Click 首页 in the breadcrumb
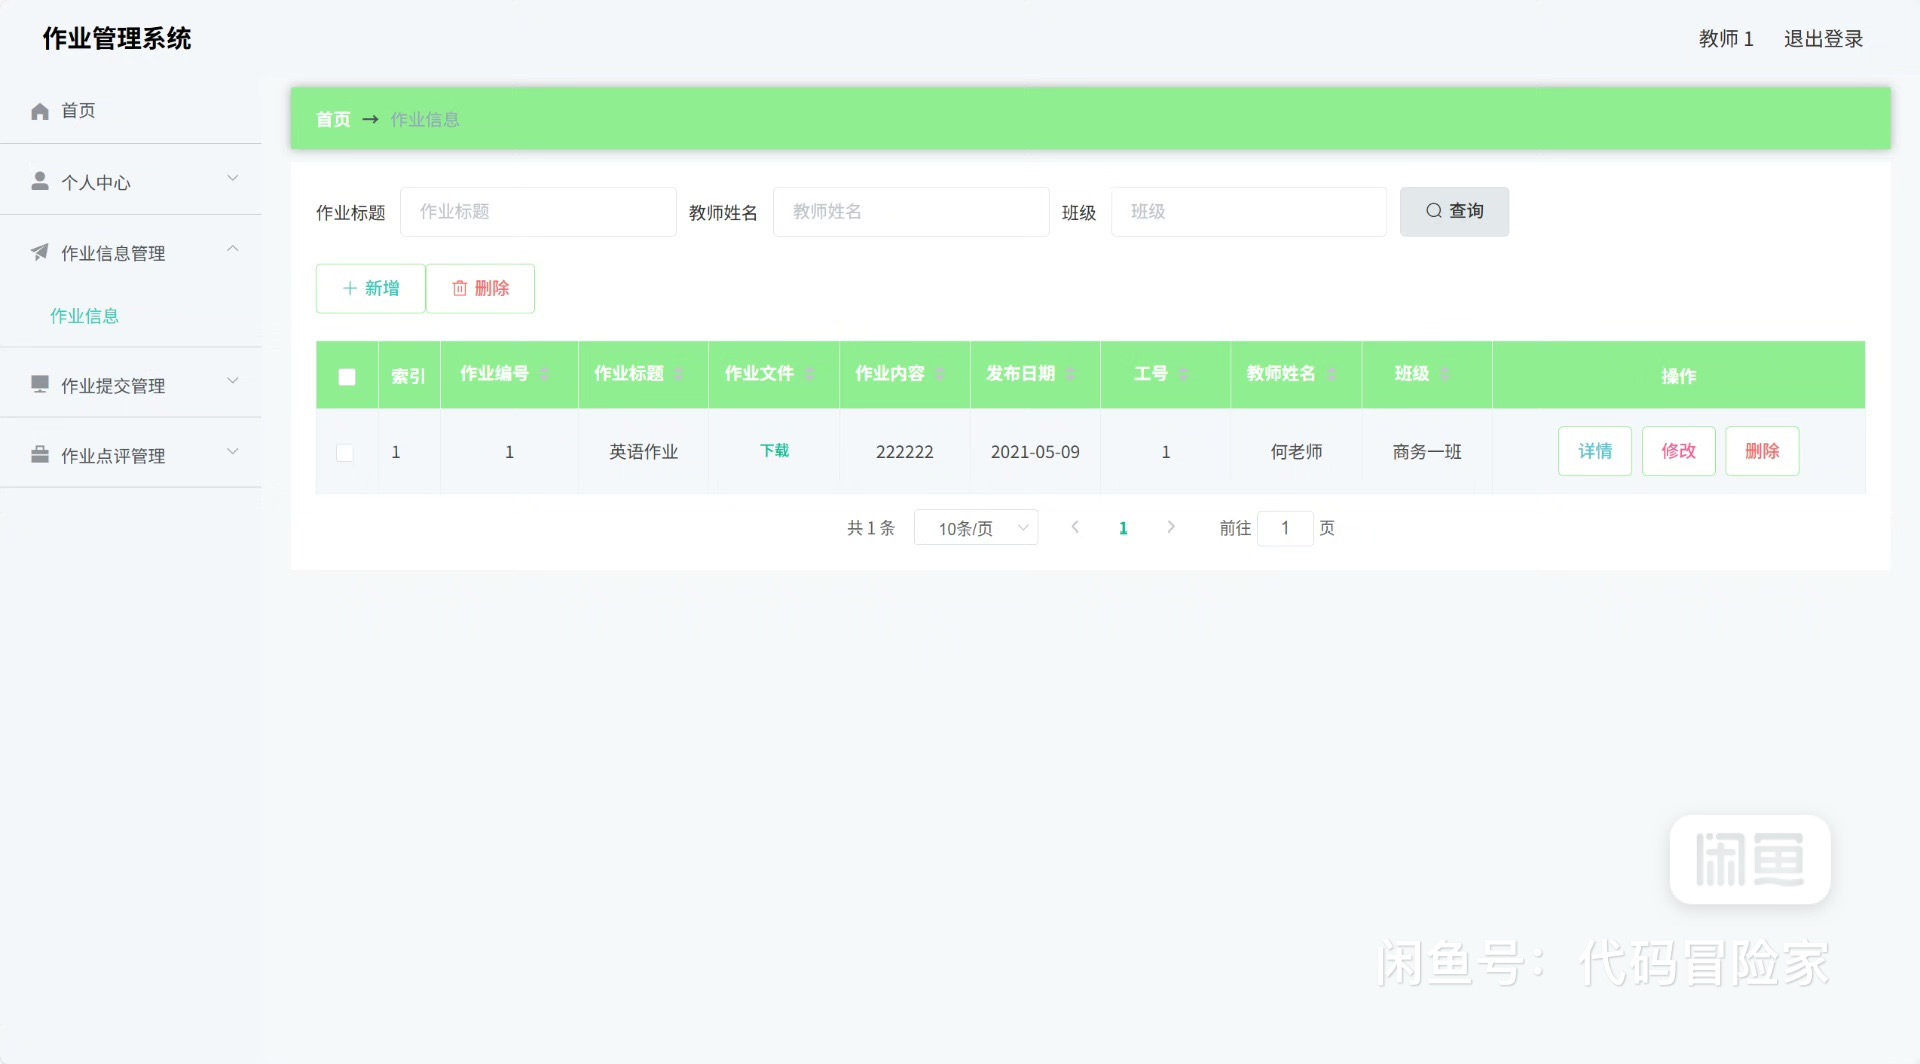Viewport: 1920px width, 1064px height. pyautogui.click(x=333, y=120)
